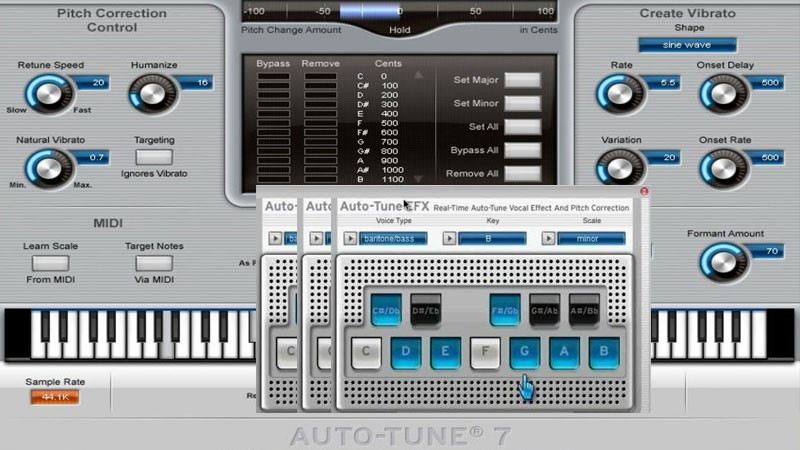Toggle Bypass box for note G
The width and height of the screenshot is (800, 450).
point(273,142)
